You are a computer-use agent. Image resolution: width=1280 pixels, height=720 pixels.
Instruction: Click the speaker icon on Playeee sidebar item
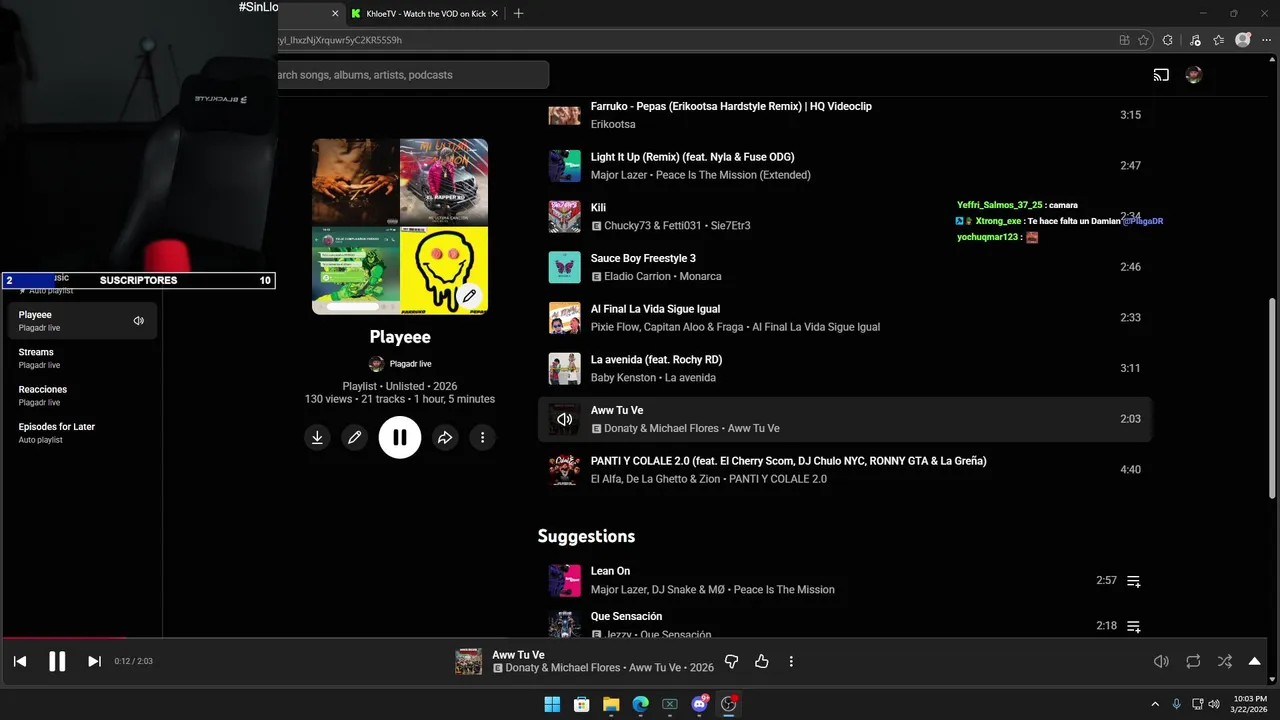(139, 321)
